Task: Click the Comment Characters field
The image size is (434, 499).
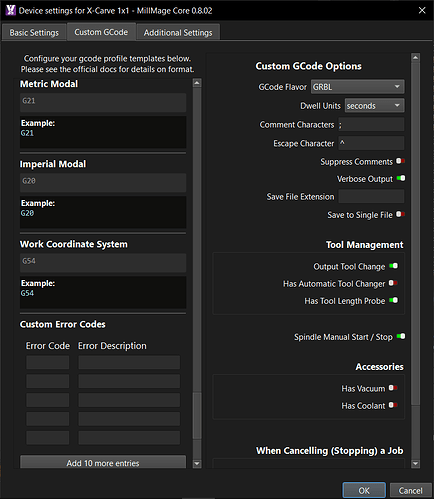Action: (371, 125)
